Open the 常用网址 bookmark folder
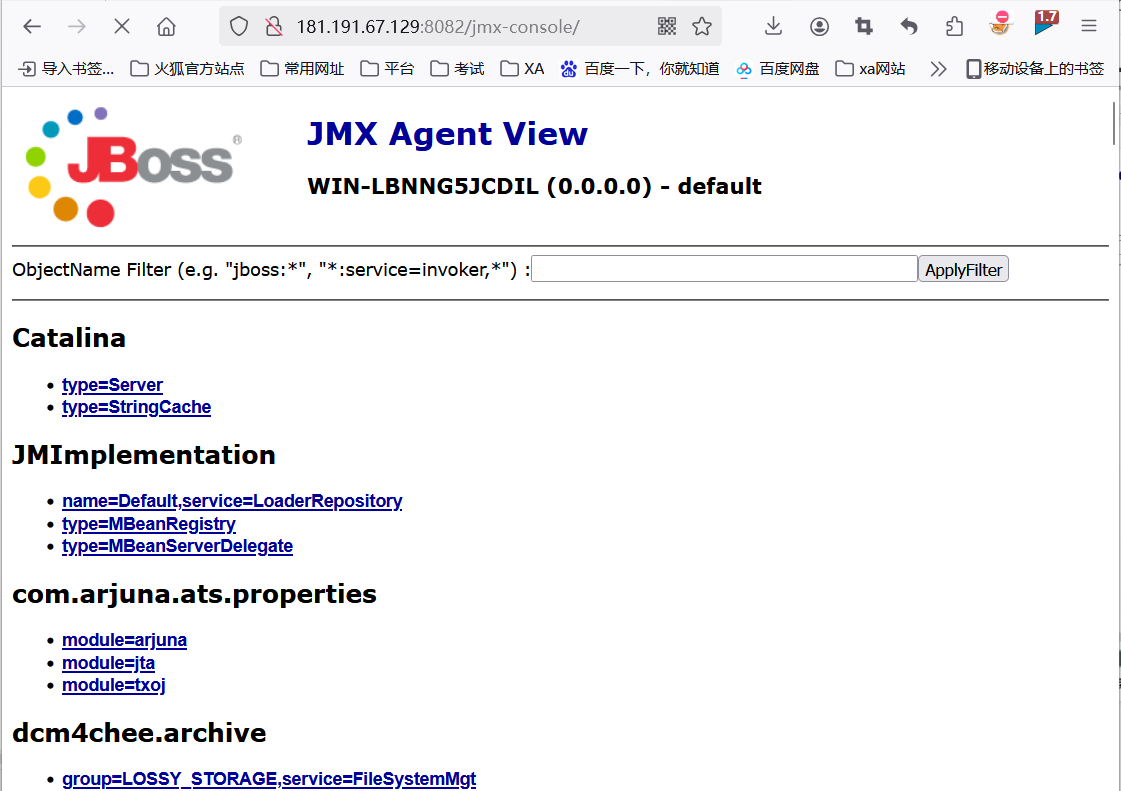 [x=302, y=69]
